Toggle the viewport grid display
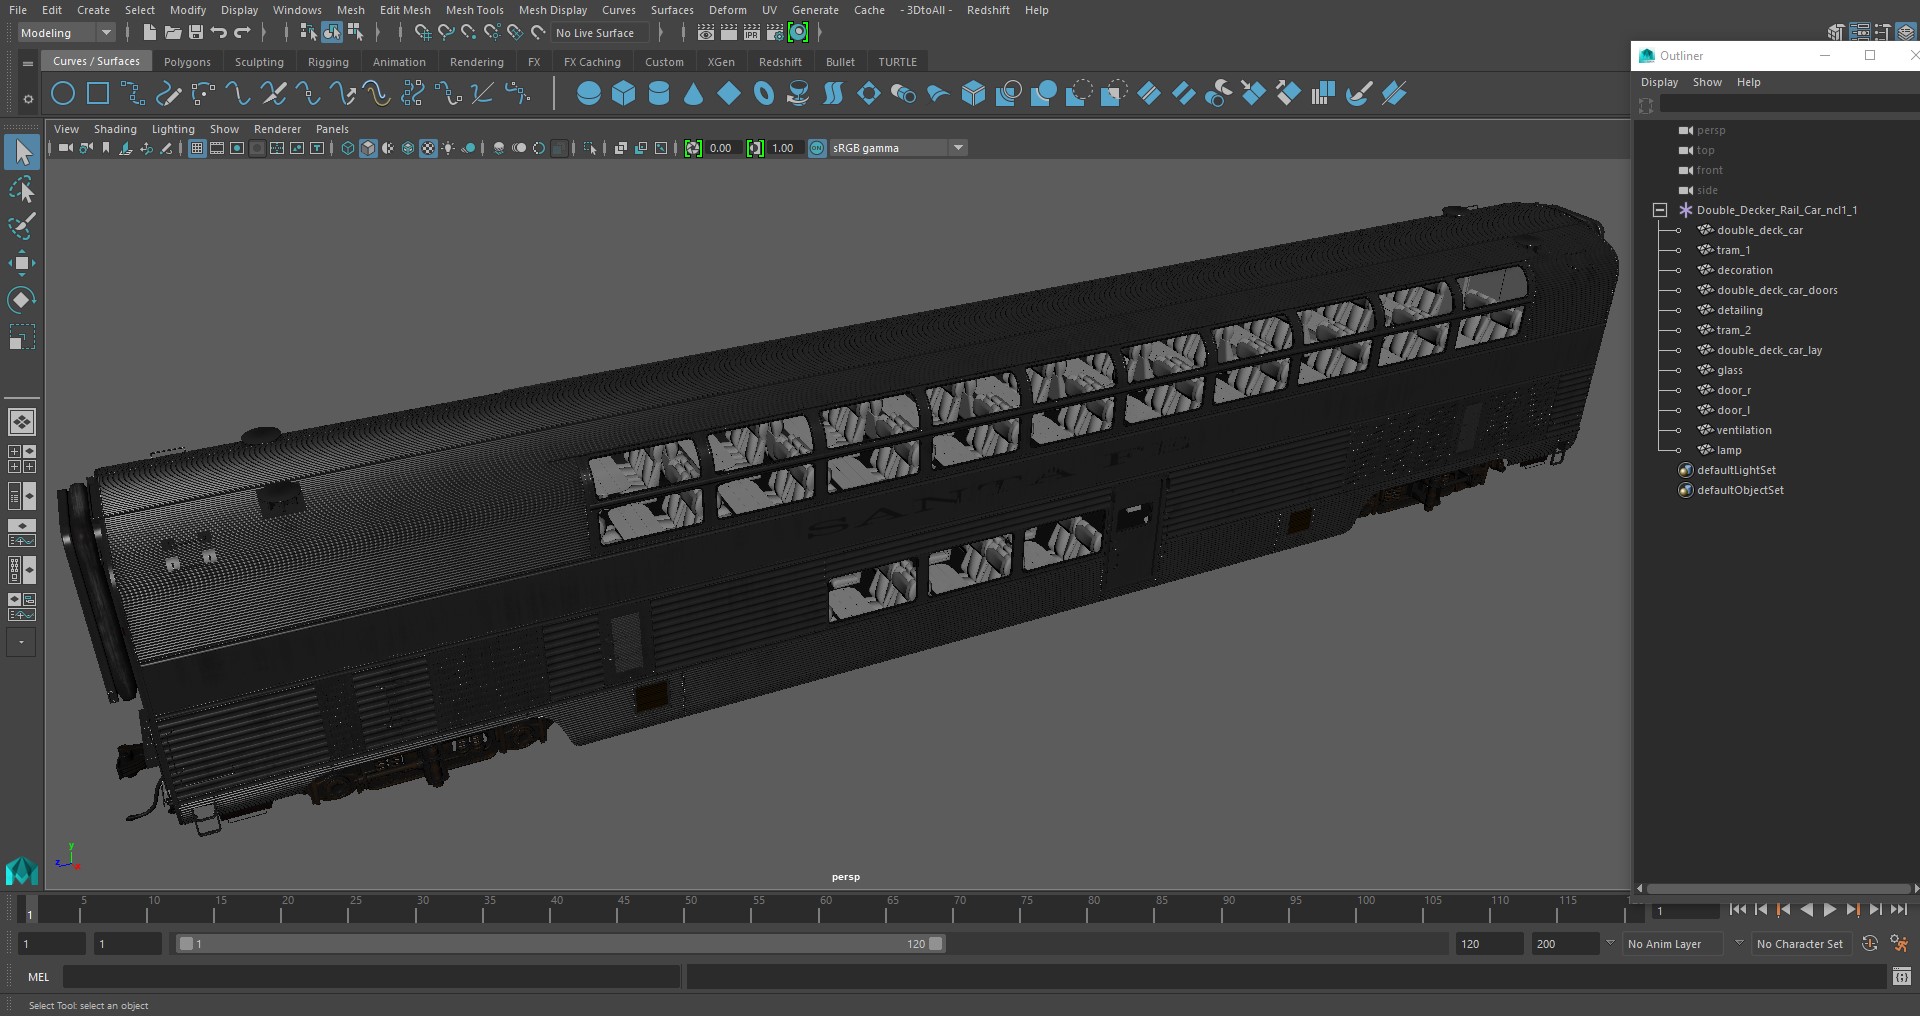1920x1016 pixels. pyautogui.click(x=197, y=148)
